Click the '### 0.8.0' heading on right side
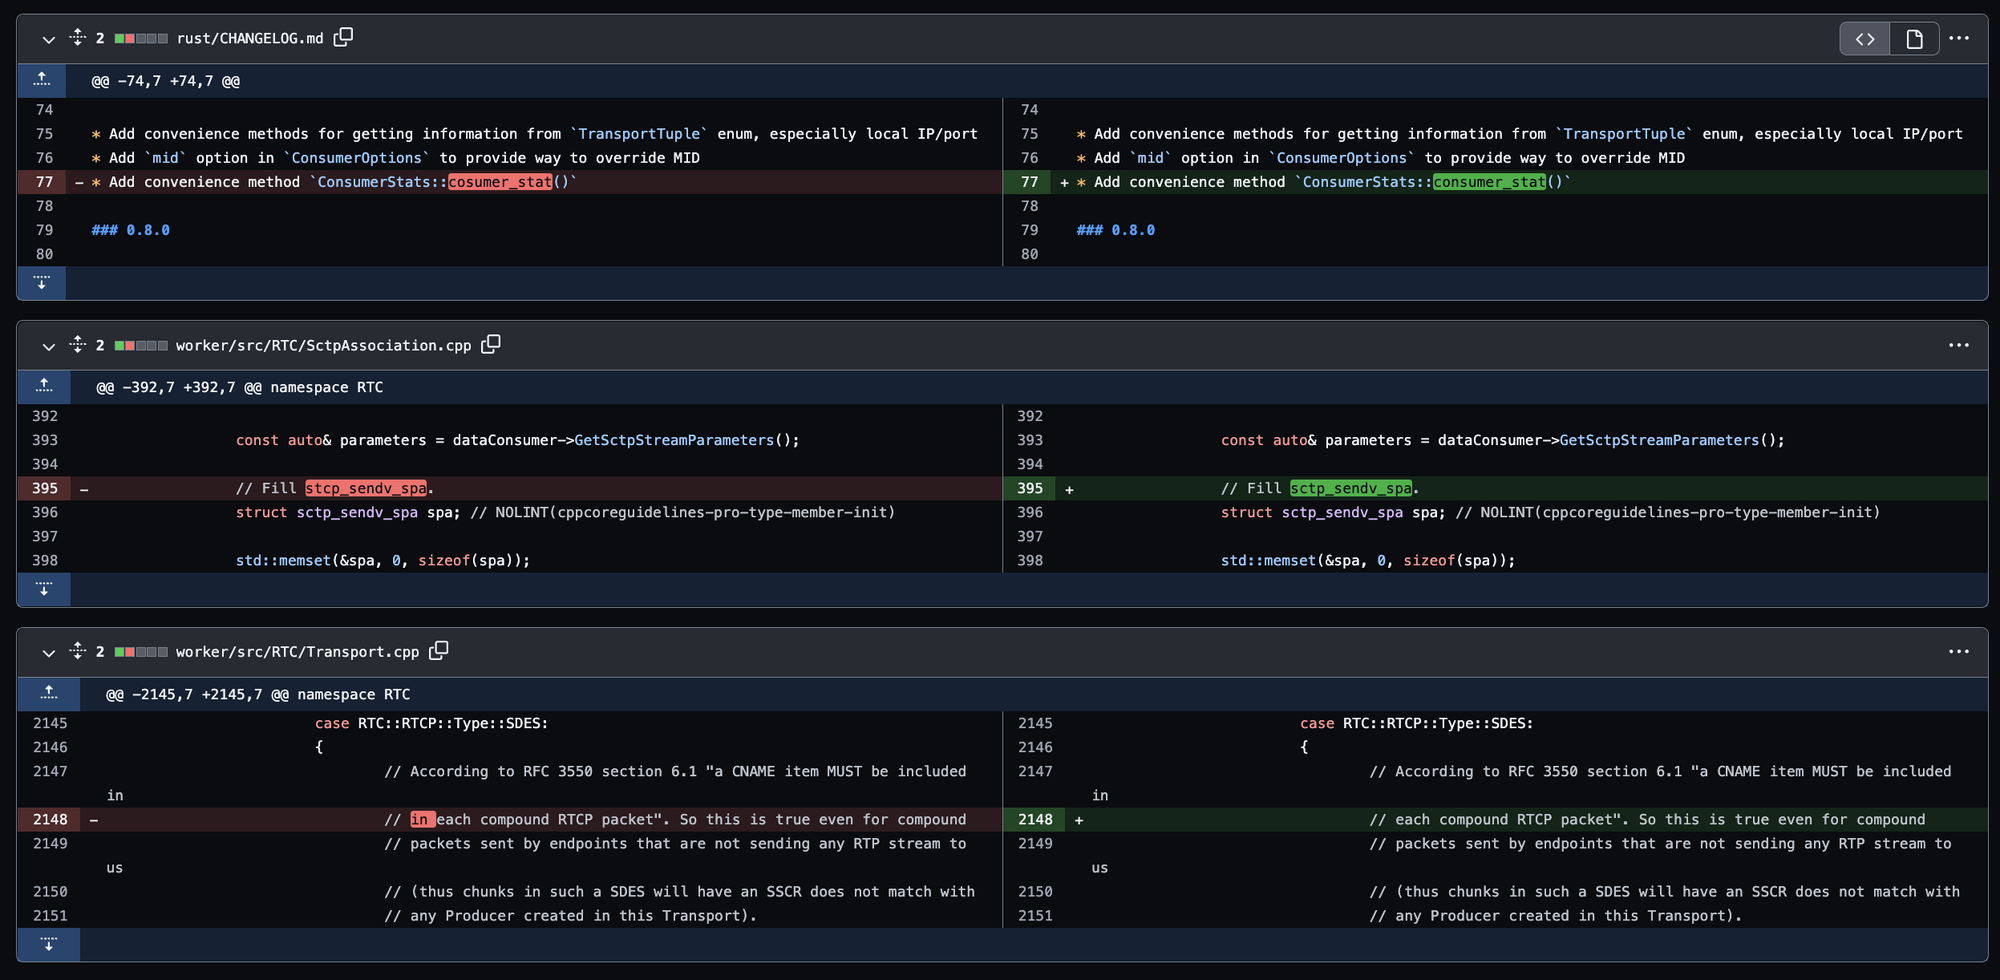Image resolution: width=2000 pixels, height=980 pixels. pyautogui.click(x=1116, y=230)
